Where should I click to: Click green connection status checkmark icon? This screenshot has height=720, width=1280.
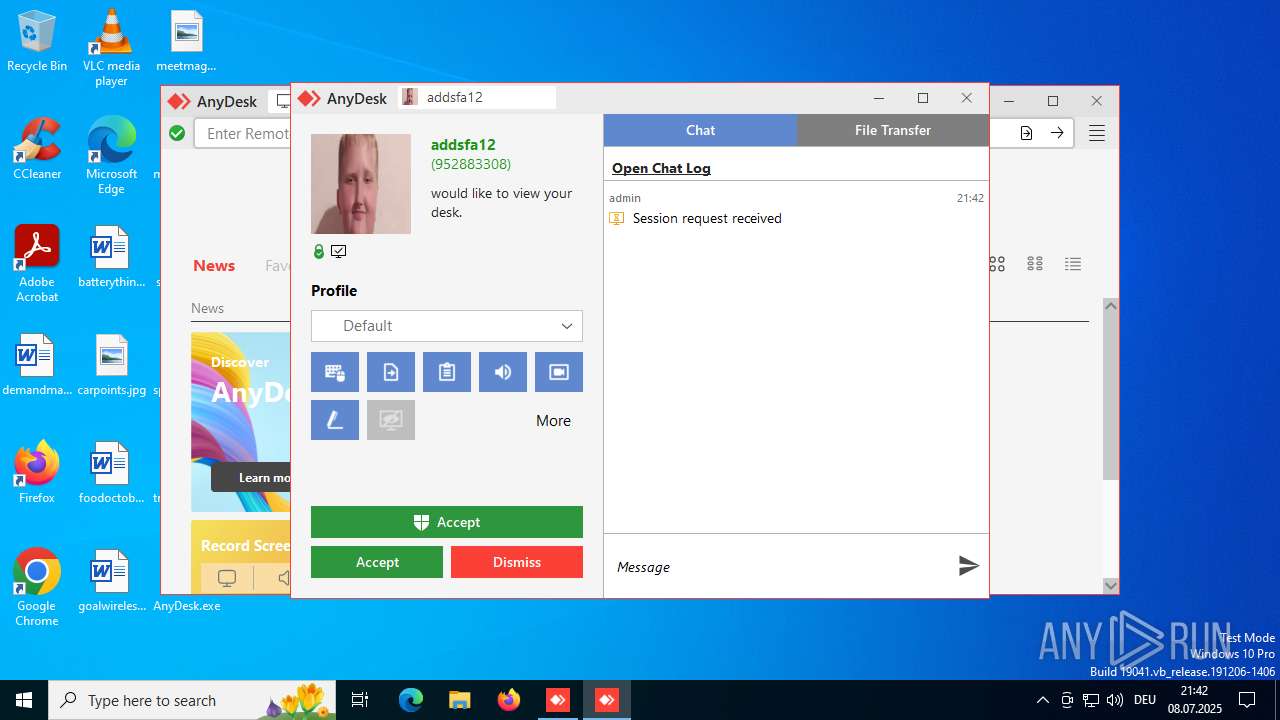coord(177,133)
